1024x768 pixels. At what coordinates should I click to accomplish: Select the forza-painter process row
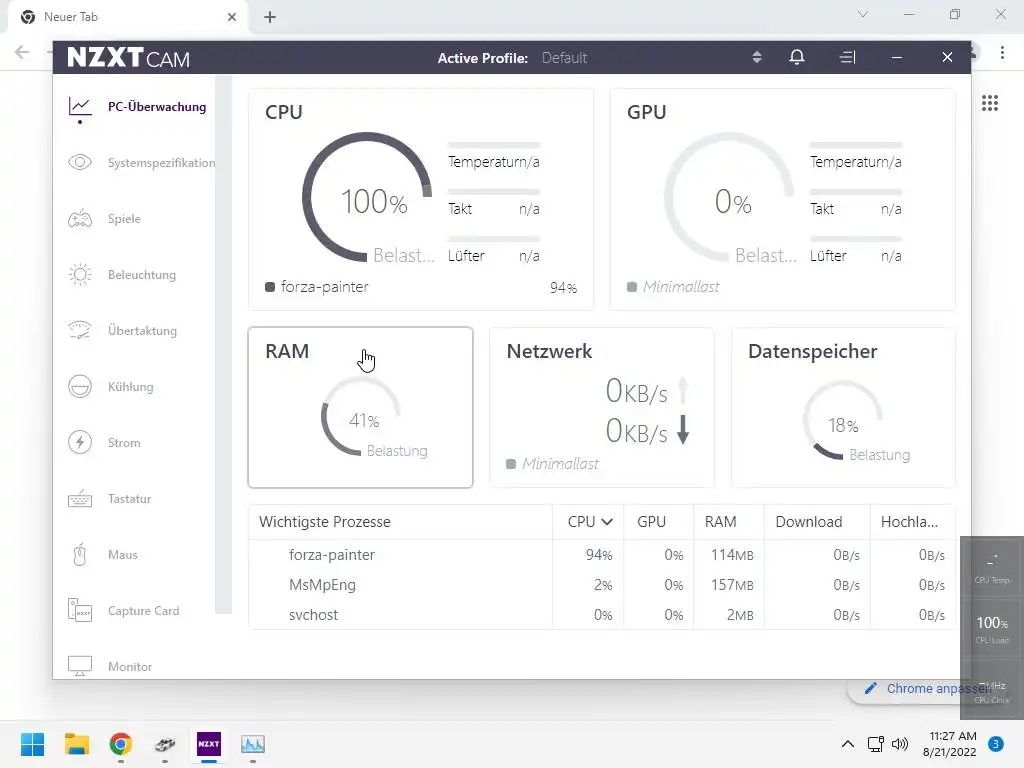[x=601, y=555]
